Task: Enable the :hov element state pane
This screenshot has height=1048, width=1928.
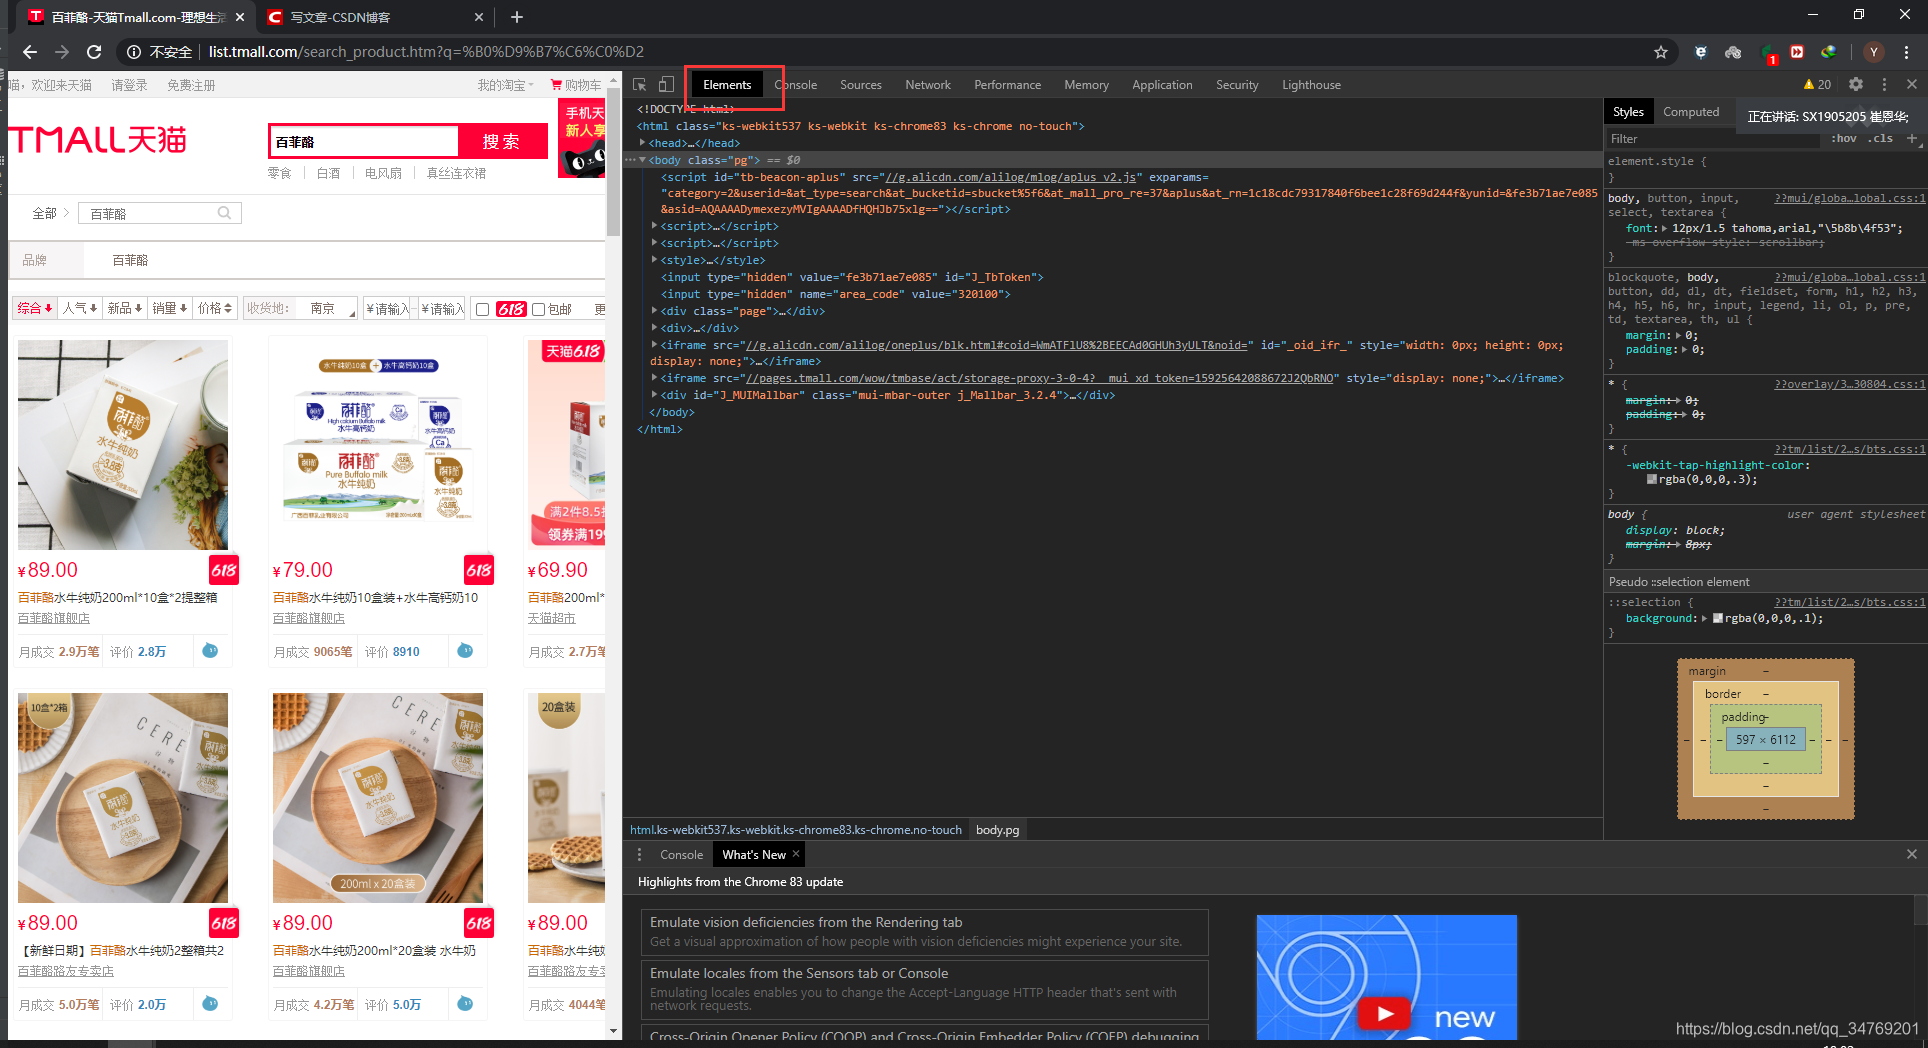Action: (1844, 138)
